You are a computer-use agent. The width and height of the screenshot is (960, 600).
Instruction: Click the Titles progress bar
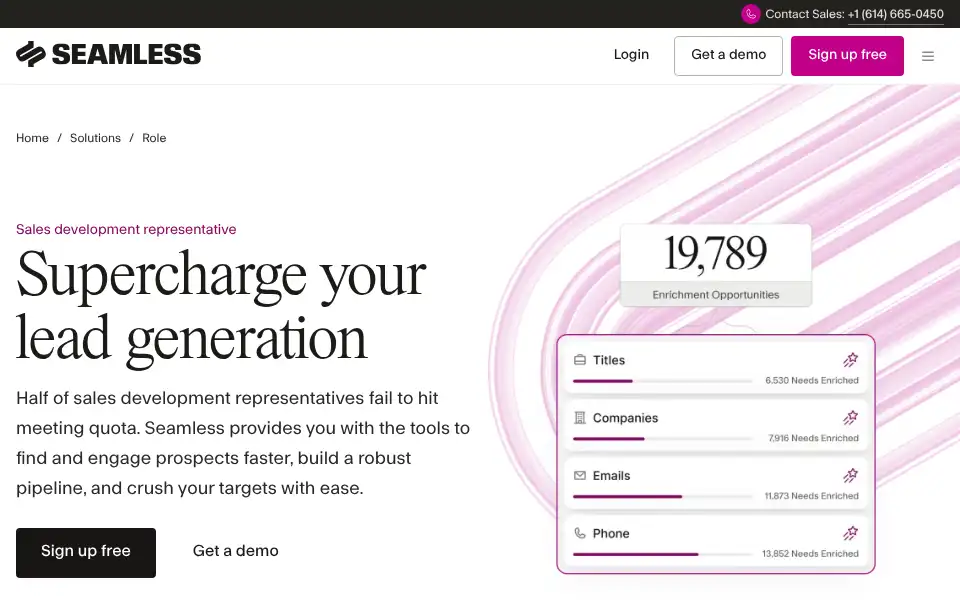(x=663, y=381)
